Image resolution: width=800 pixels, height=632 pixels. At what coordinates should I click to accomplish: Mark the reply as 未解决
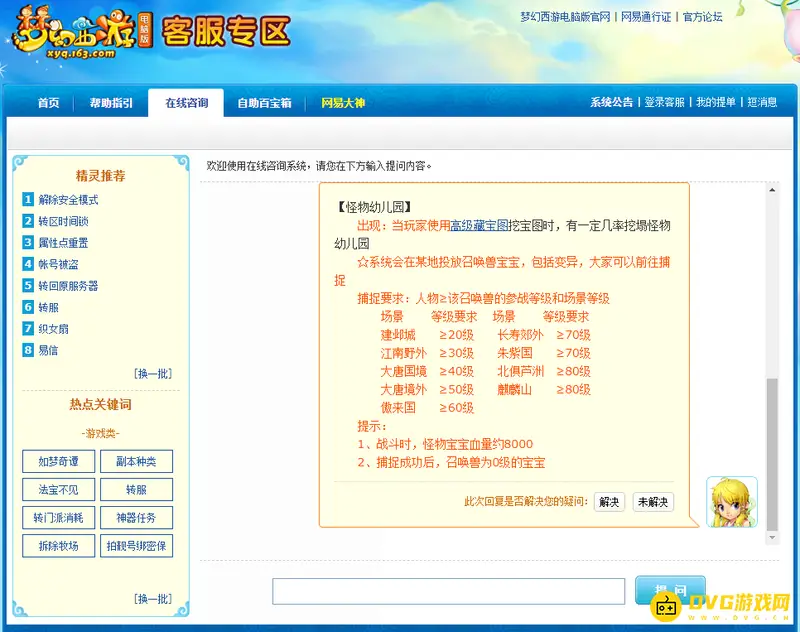(653, 502)
